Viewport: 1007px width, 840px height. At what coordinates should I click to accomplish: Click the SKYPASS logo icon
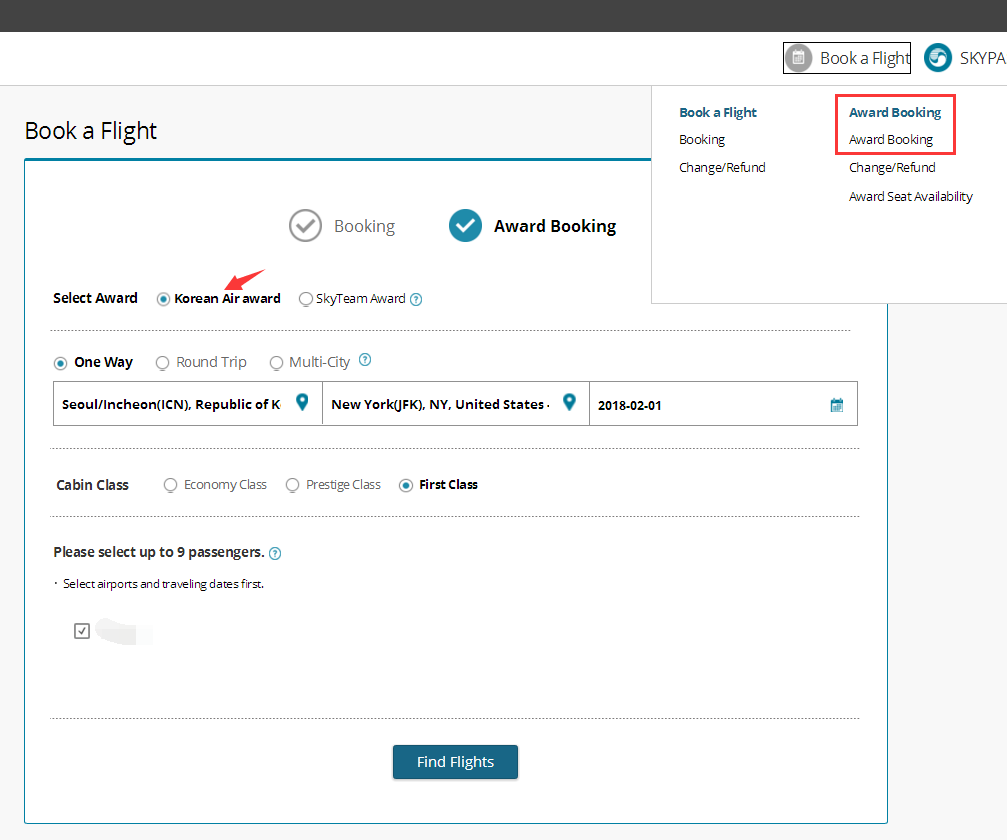[938, 58]
